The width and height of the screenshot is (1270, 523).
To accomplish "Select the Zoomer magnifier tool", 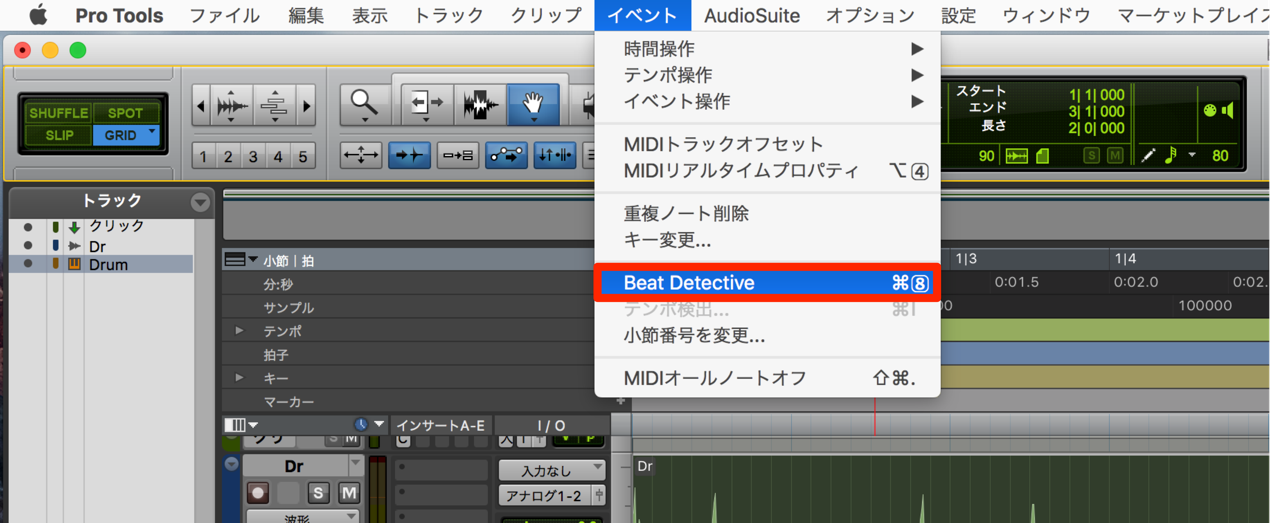I will tap(364, 104).
